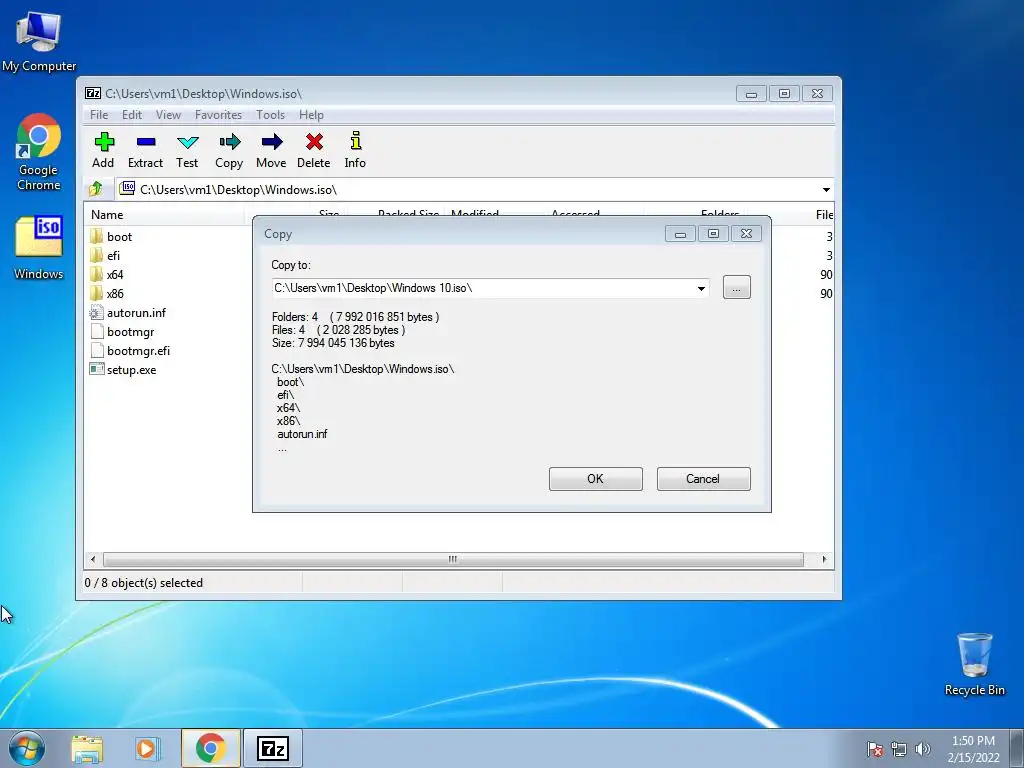Click the Extract toolbar icon

[146, 142]
